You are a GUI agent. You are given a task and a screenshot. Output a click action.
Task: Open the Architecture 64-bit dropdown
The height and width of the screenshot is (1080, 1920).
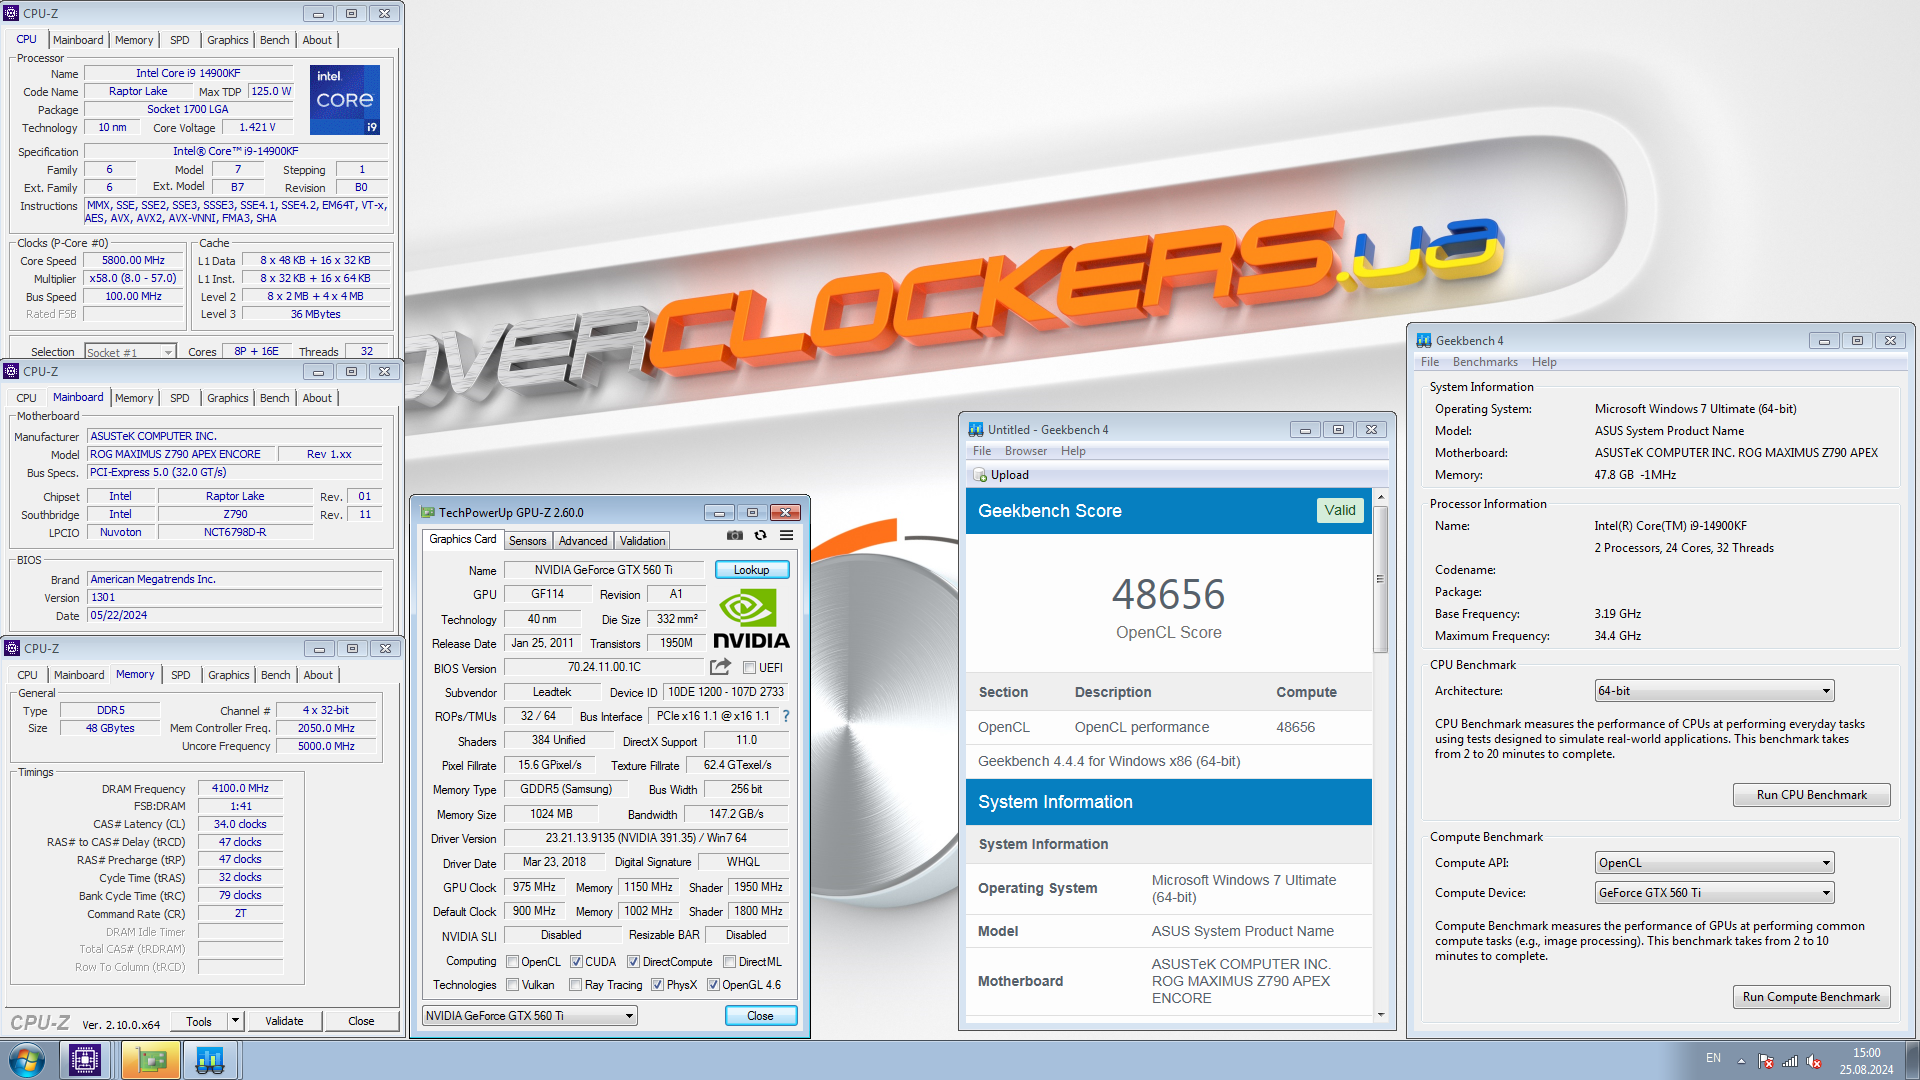point(1714,691)
